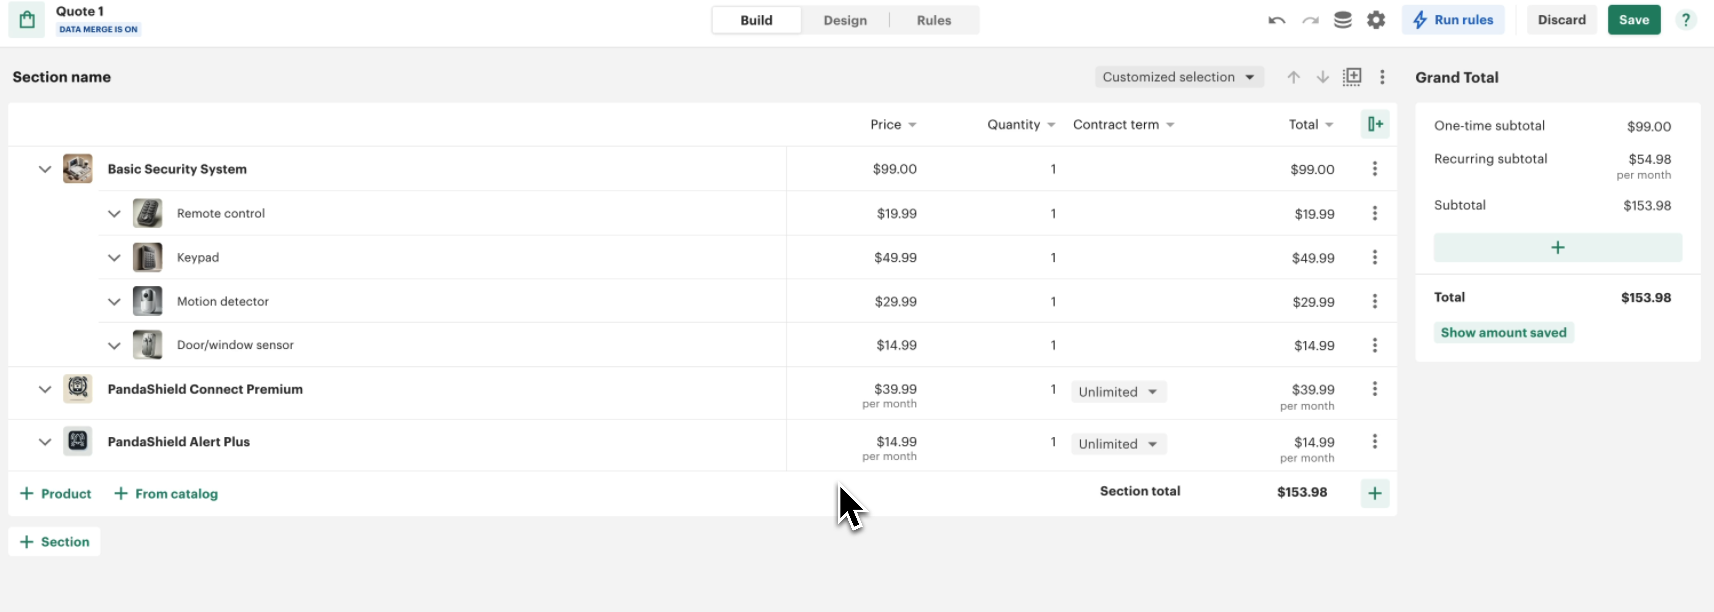1714x612 pixels.
Task: Open the settings gear icon
Action: 1376,20
